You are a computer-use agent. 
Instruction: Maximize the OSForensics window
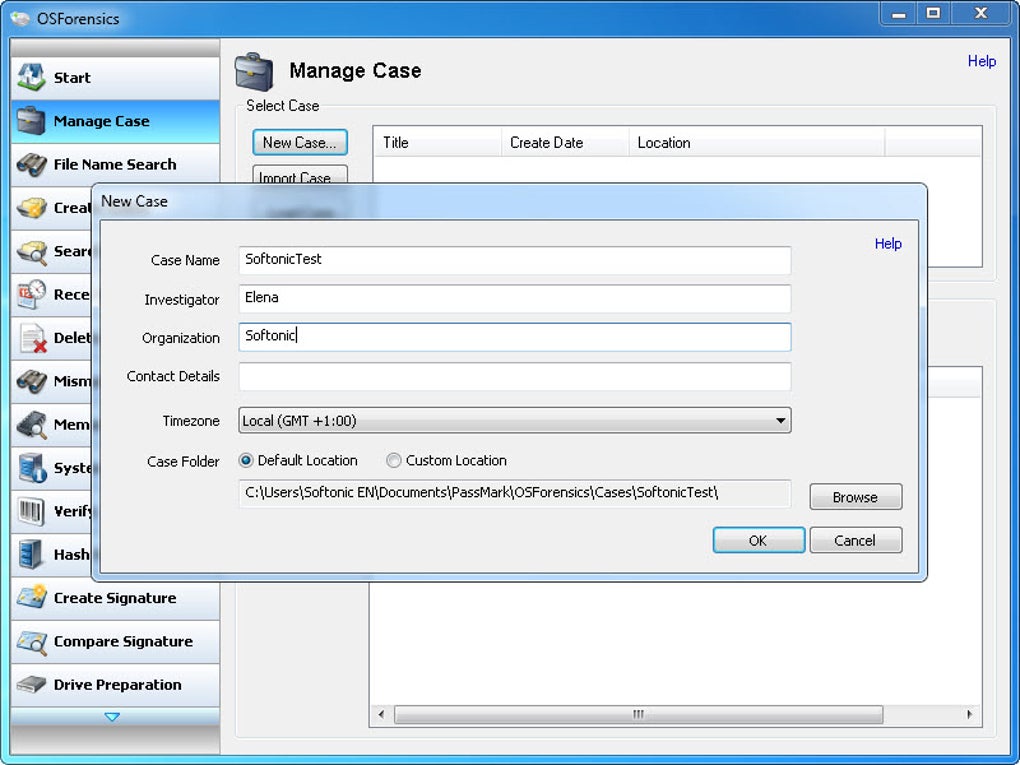[x=933, y=14]
